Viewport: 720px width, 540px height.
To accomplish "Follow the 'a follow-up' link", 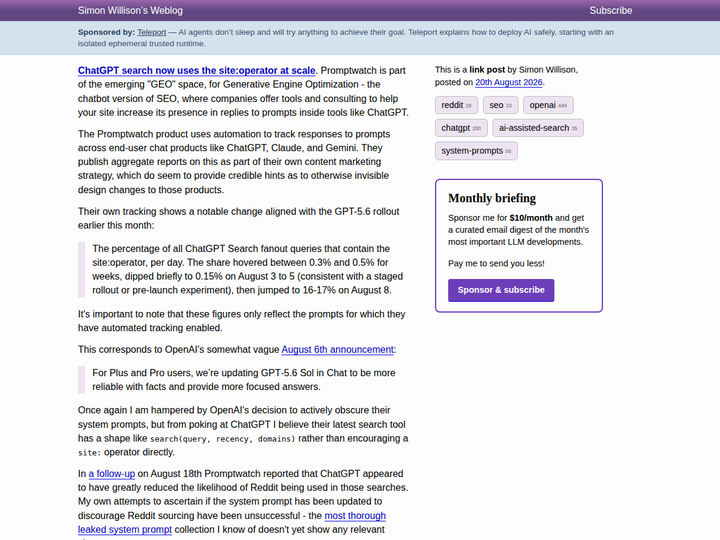I will (x=112, y=473).
